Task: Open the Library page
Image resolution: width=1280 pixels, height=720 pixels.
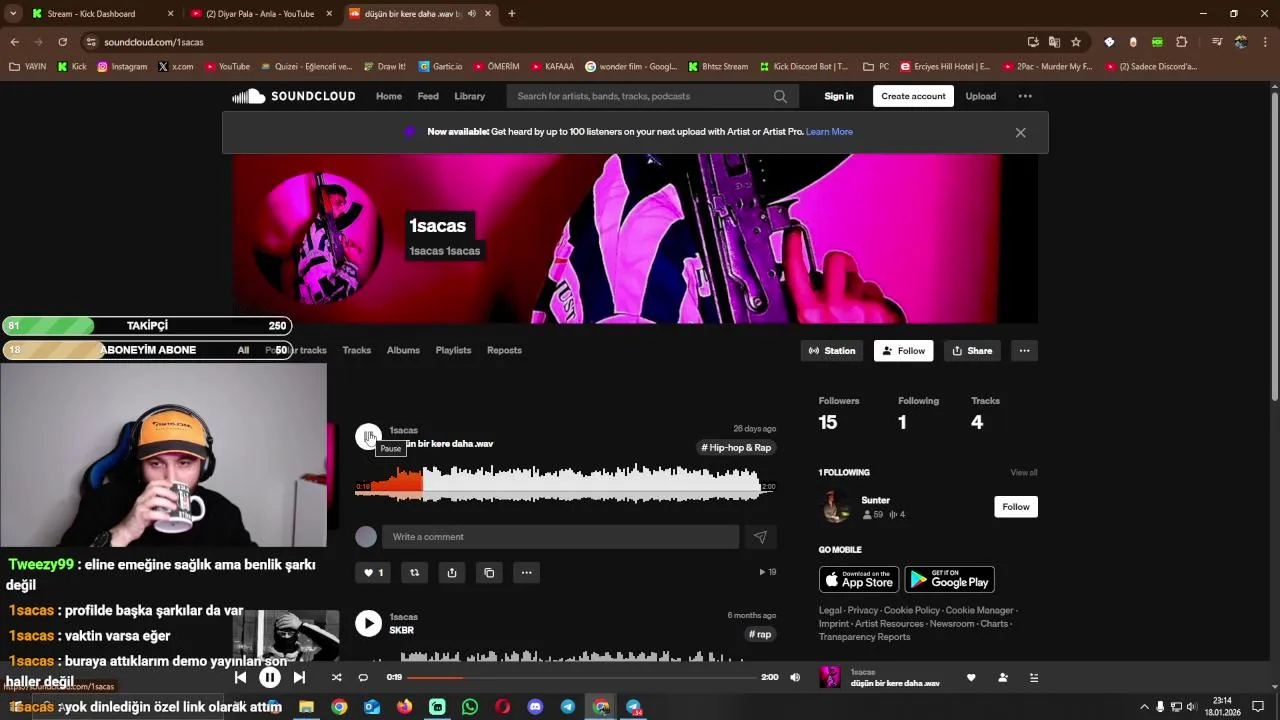Action: 470,96
